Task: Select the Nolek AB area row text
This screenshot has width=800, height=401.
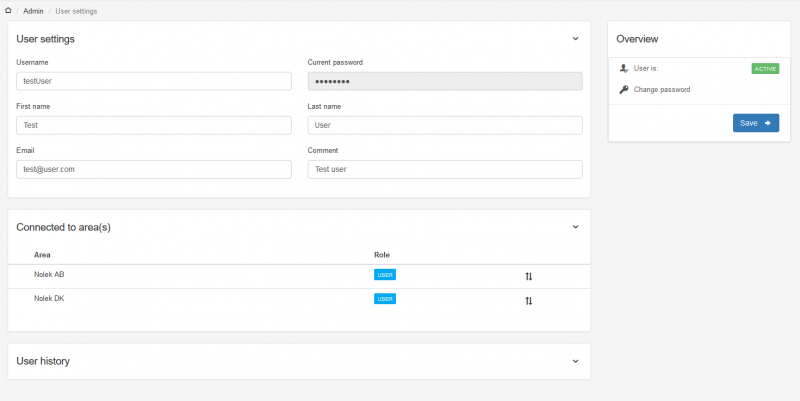Action: pyautogui.click(x=49, y=274)
